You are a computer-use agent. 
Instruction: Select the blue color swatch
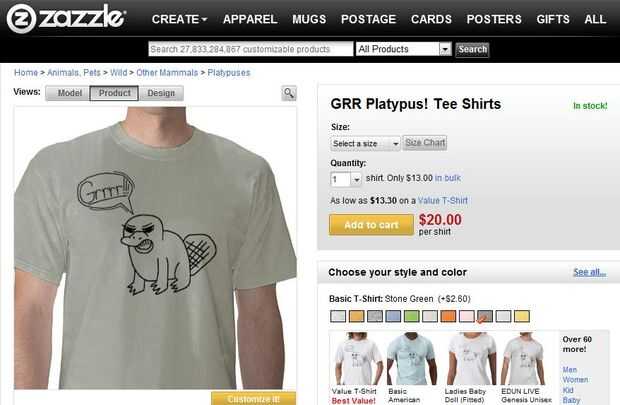(393, 316)
